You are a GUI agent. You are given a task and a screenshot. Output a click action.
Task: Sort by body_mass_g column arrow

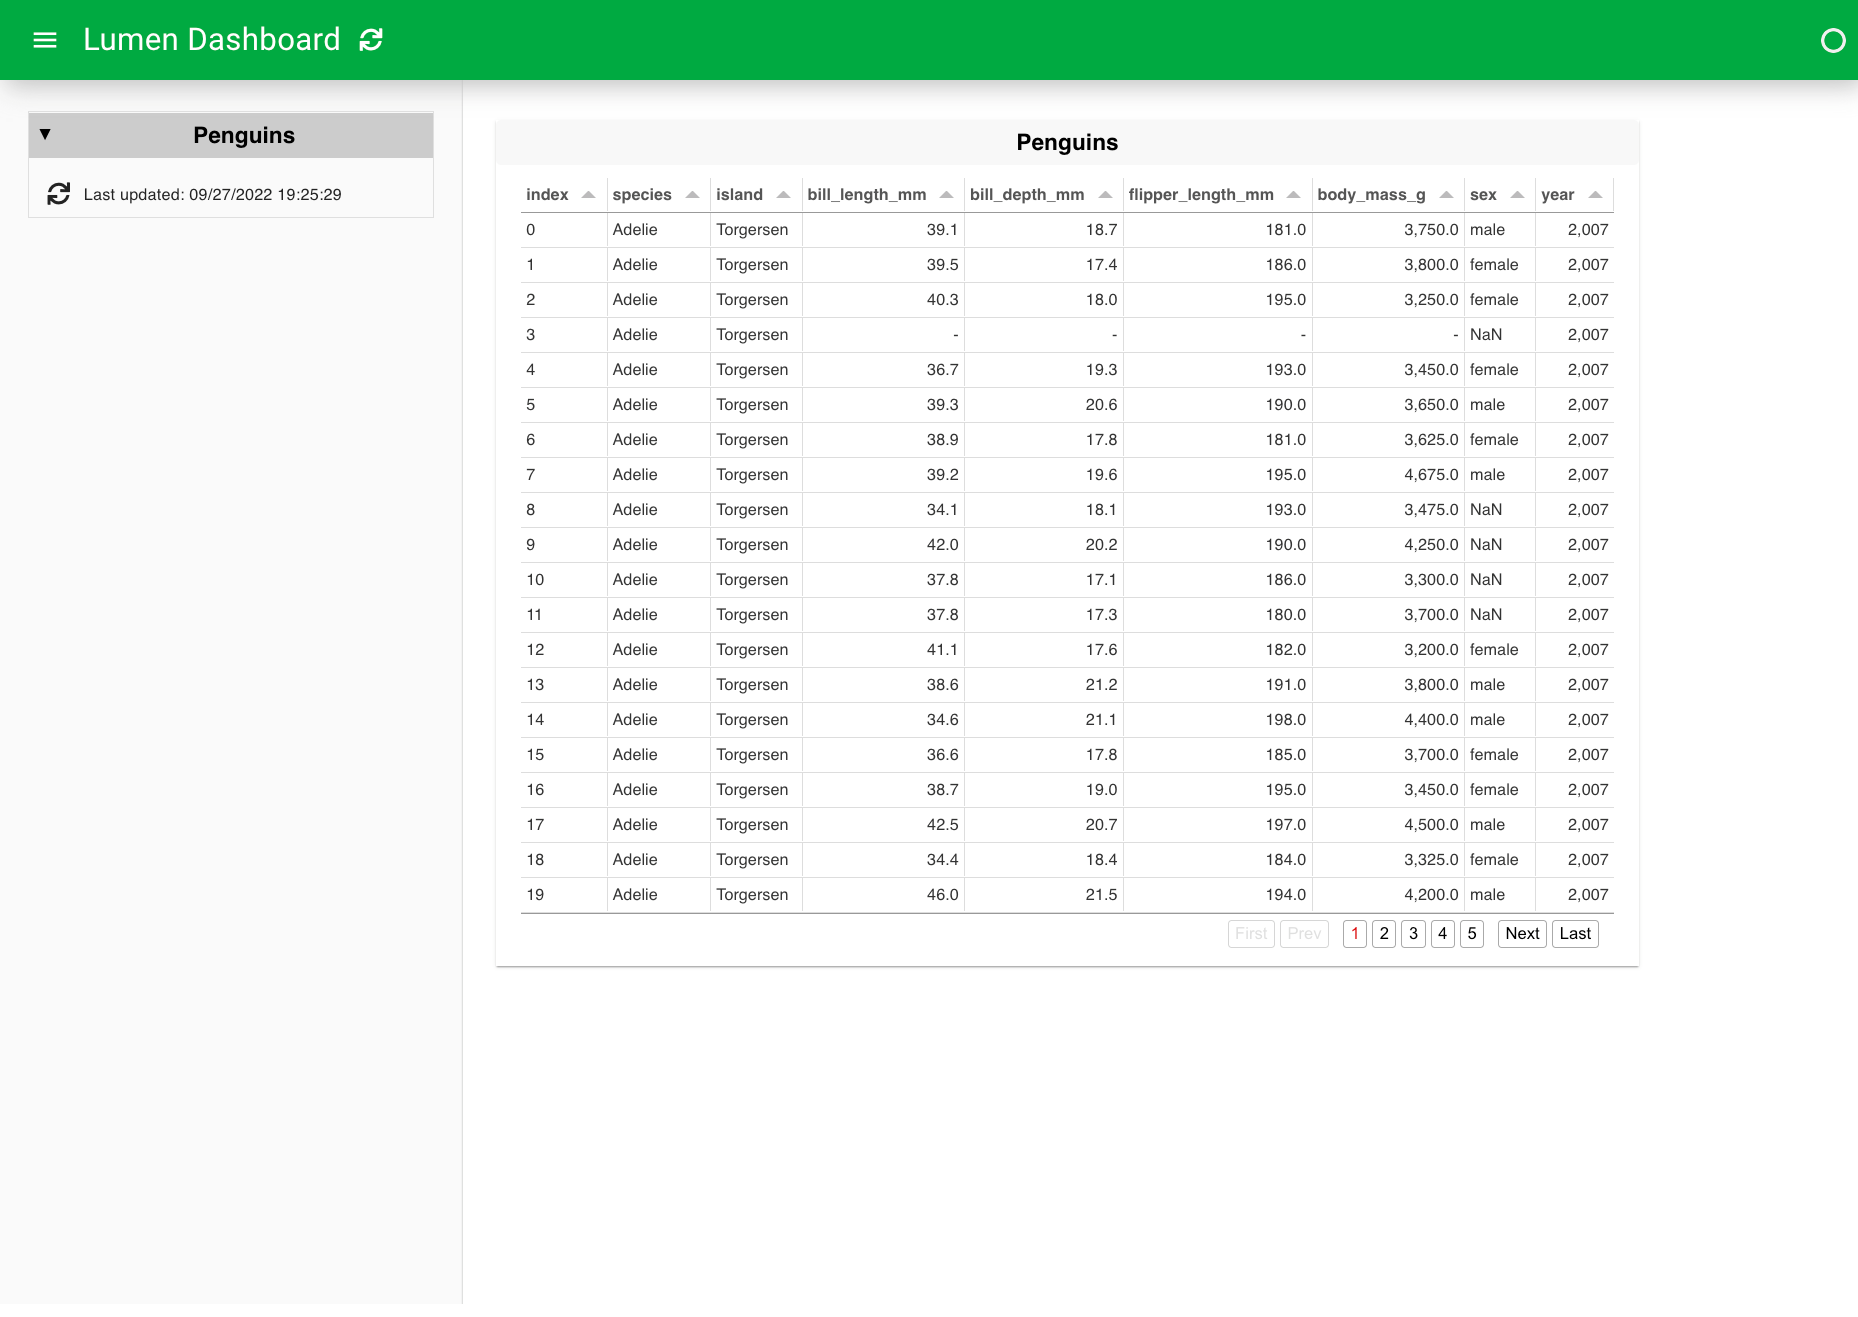[1446, 195]
